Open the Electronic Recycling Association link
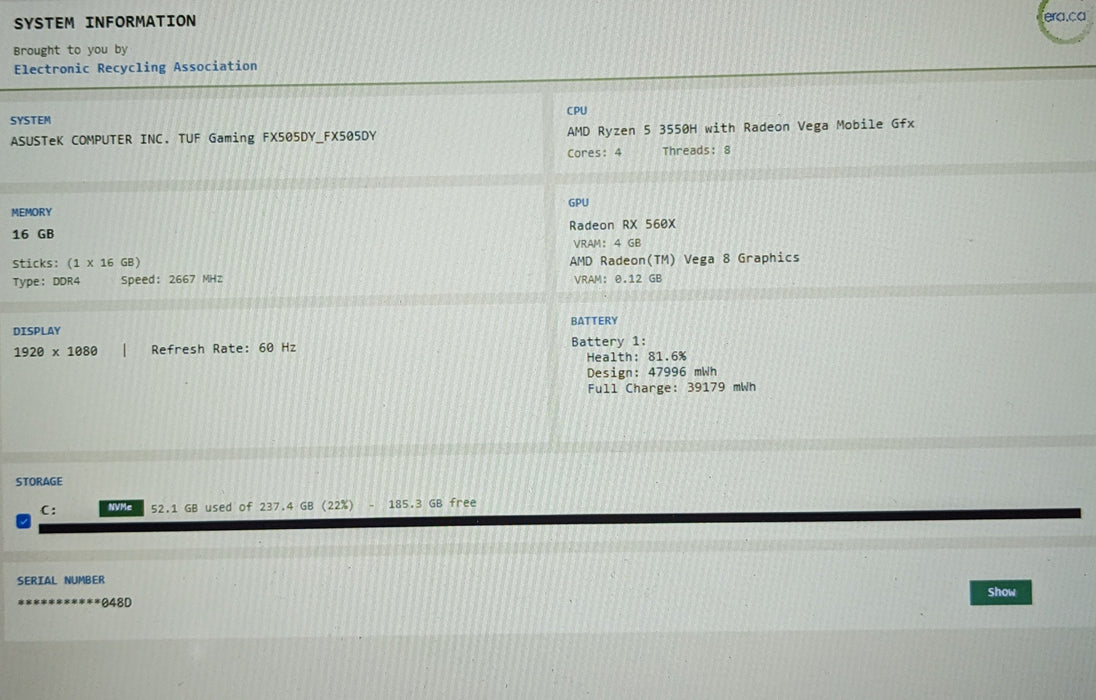1096x700 pixels. (x=136, y=67)
